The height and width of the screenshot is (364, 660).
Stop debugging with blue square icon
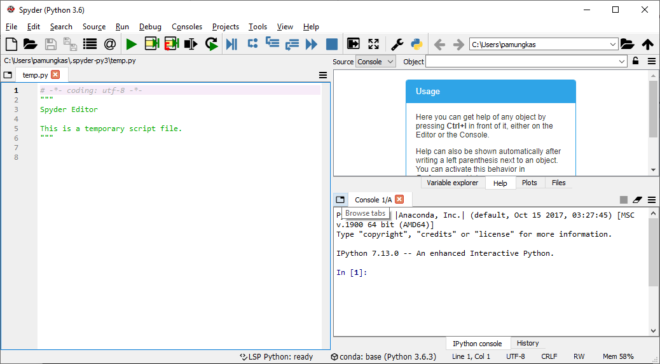332,44
